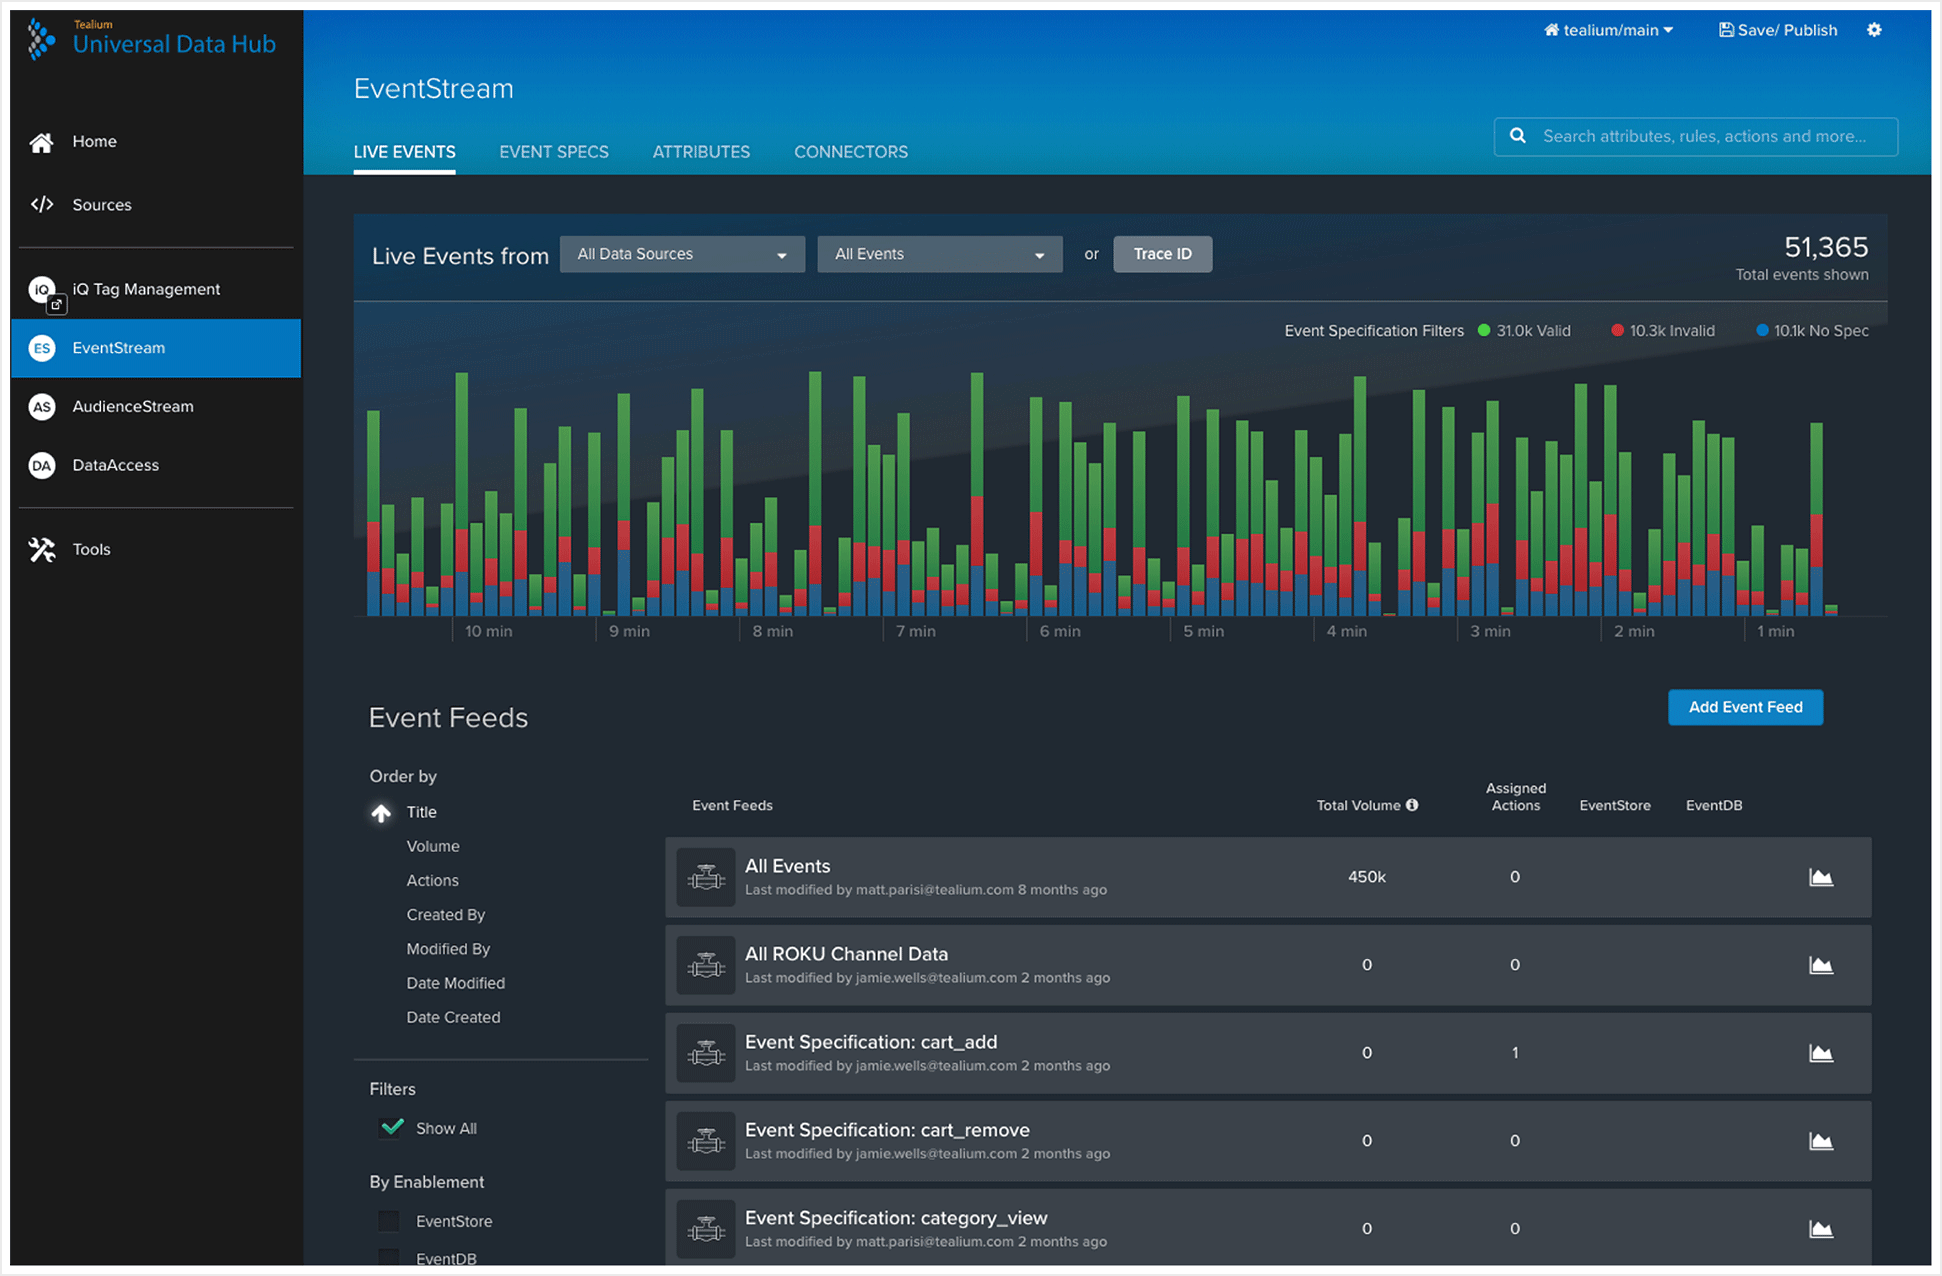Image resolution: width=1942 pixels, height=1276 pixels.
Task: Order event feeds by Created By
Action: click(x=445, y=914)
